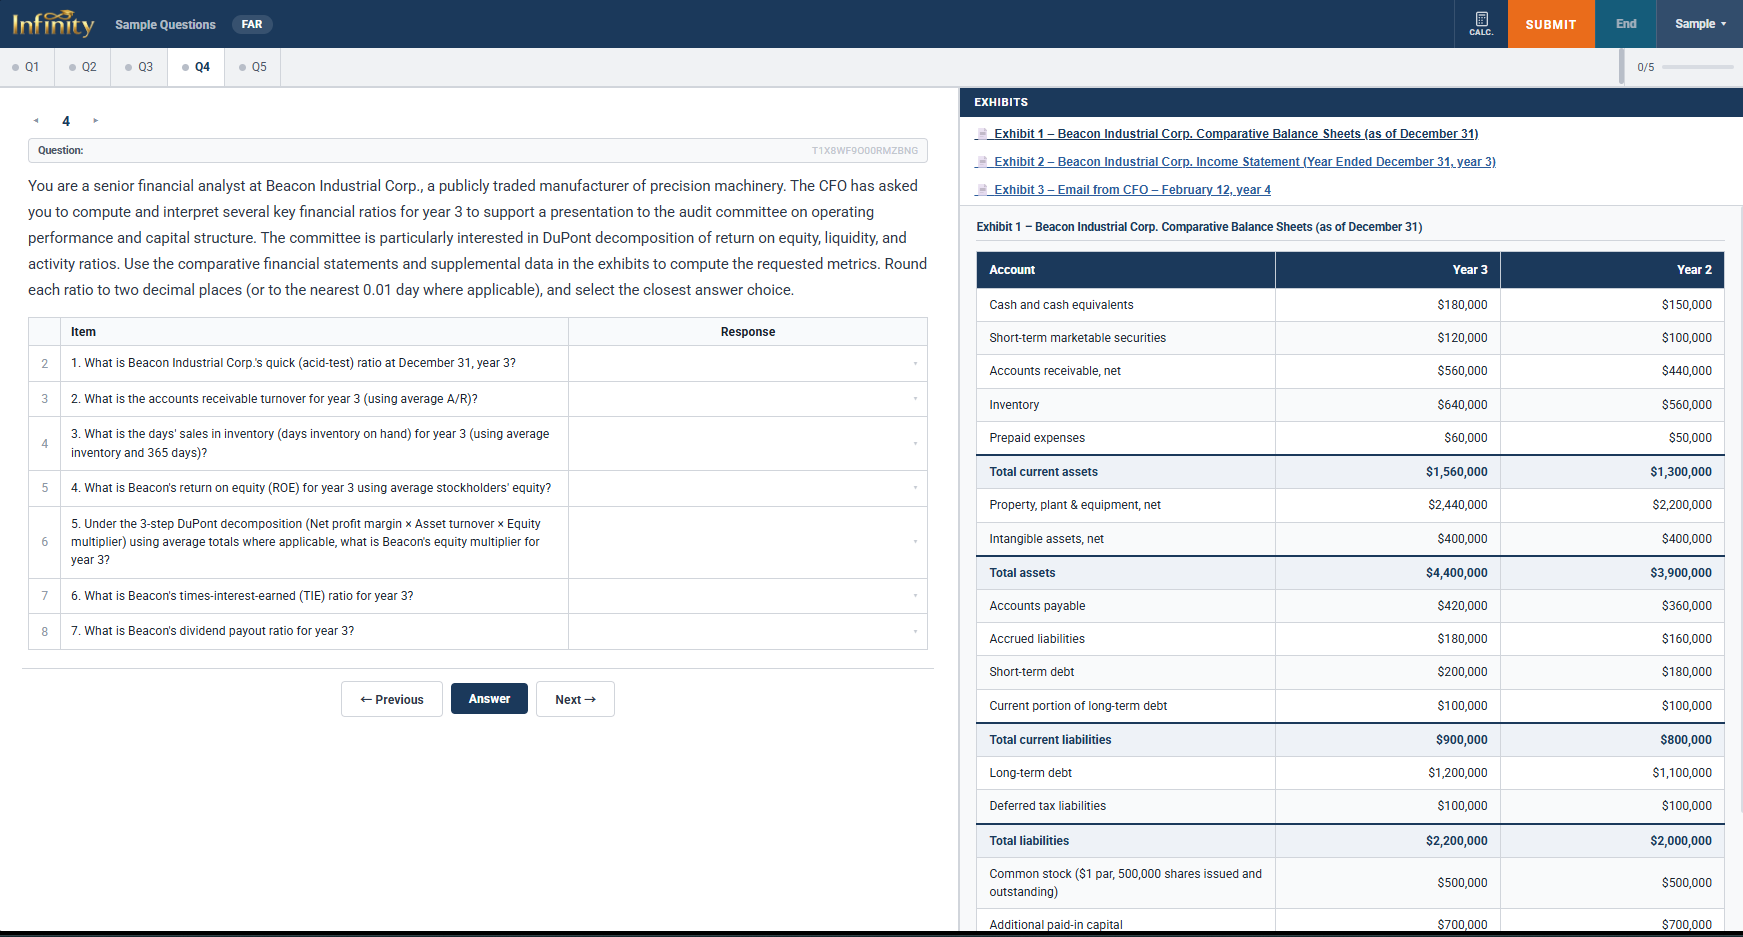Open response dropdown for equity multiplier question
This screenshot has height=937, width=1743.
[x=747, y=542]
